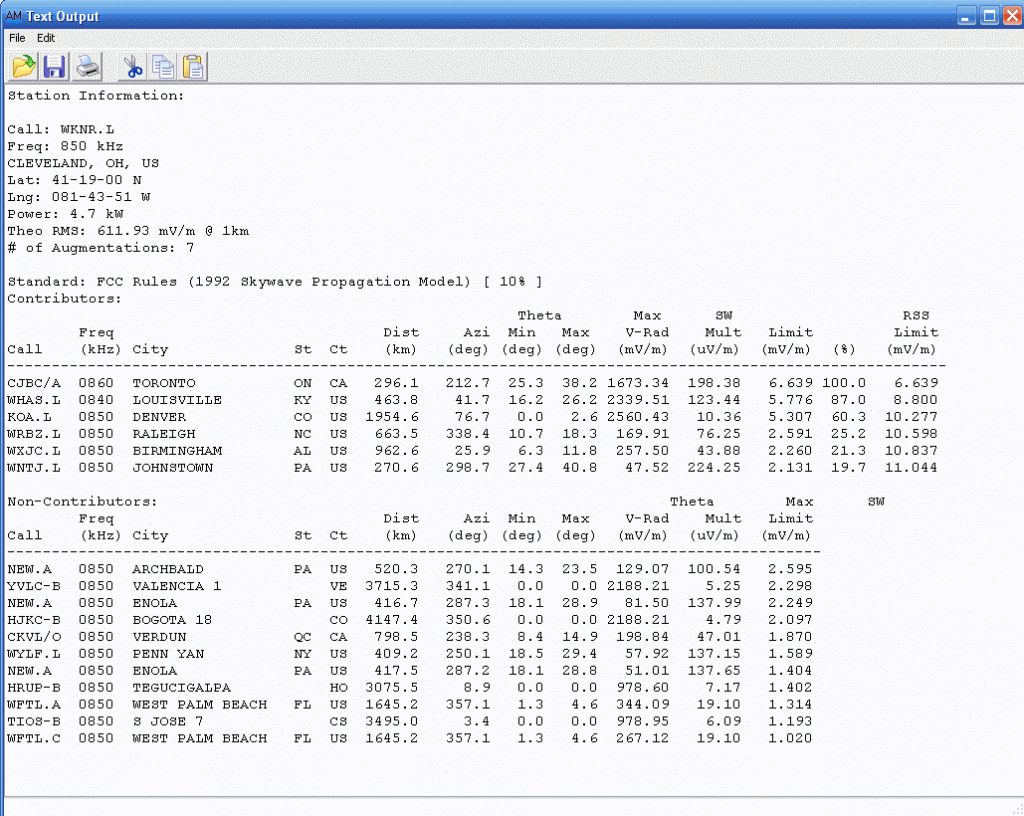Click the Non-Contributors heading text
This screenshot has height=816, width=1024.
click(82, 502)
